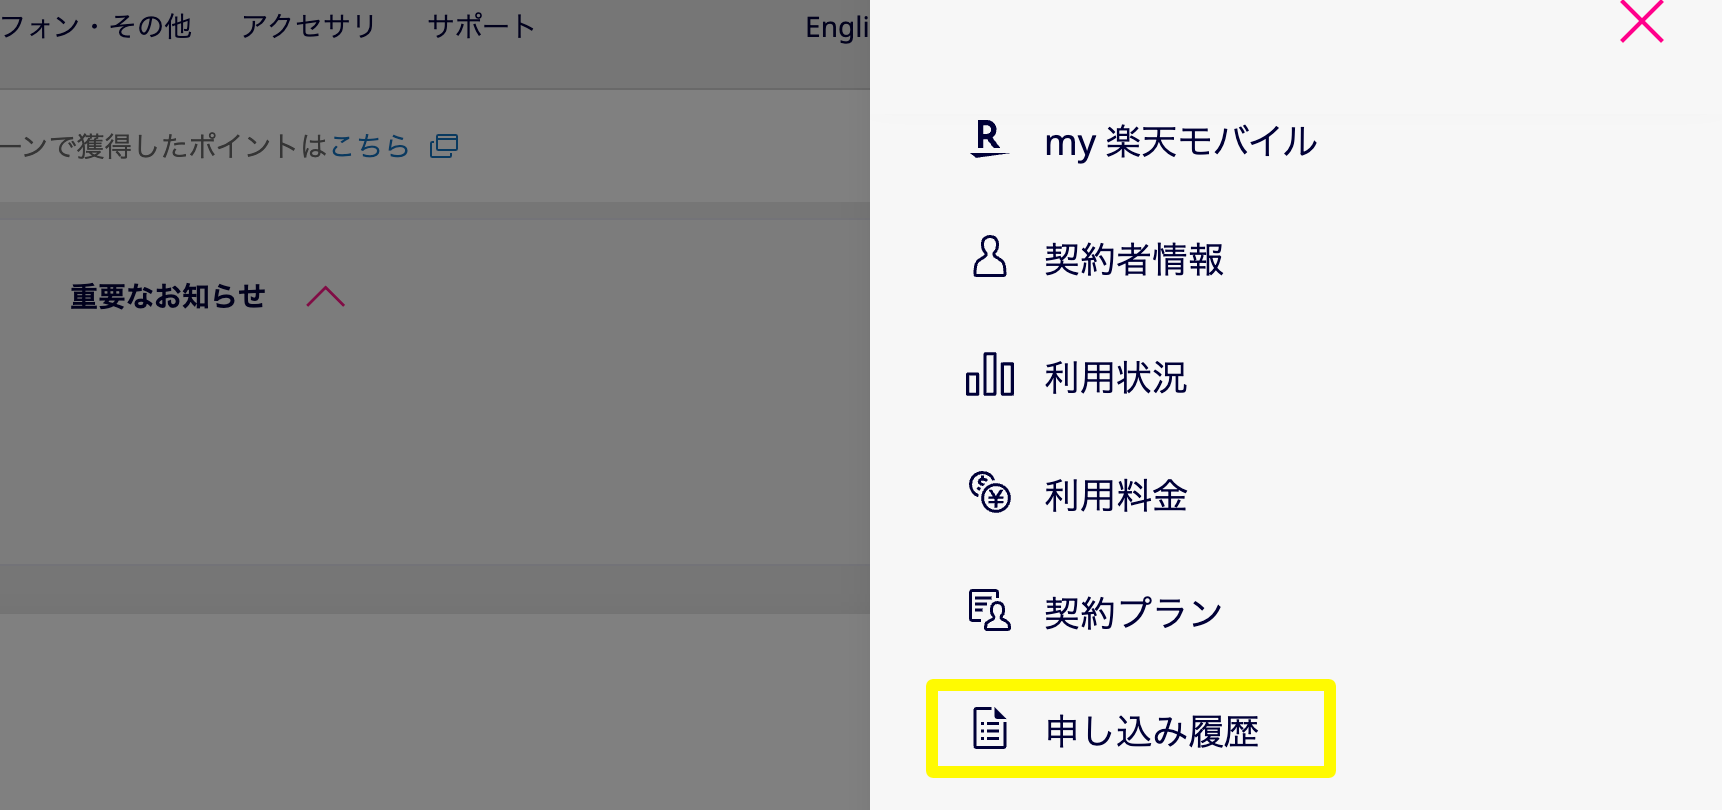
Task: Open 利用料金 menu entry
Action: pos(1116,495)
